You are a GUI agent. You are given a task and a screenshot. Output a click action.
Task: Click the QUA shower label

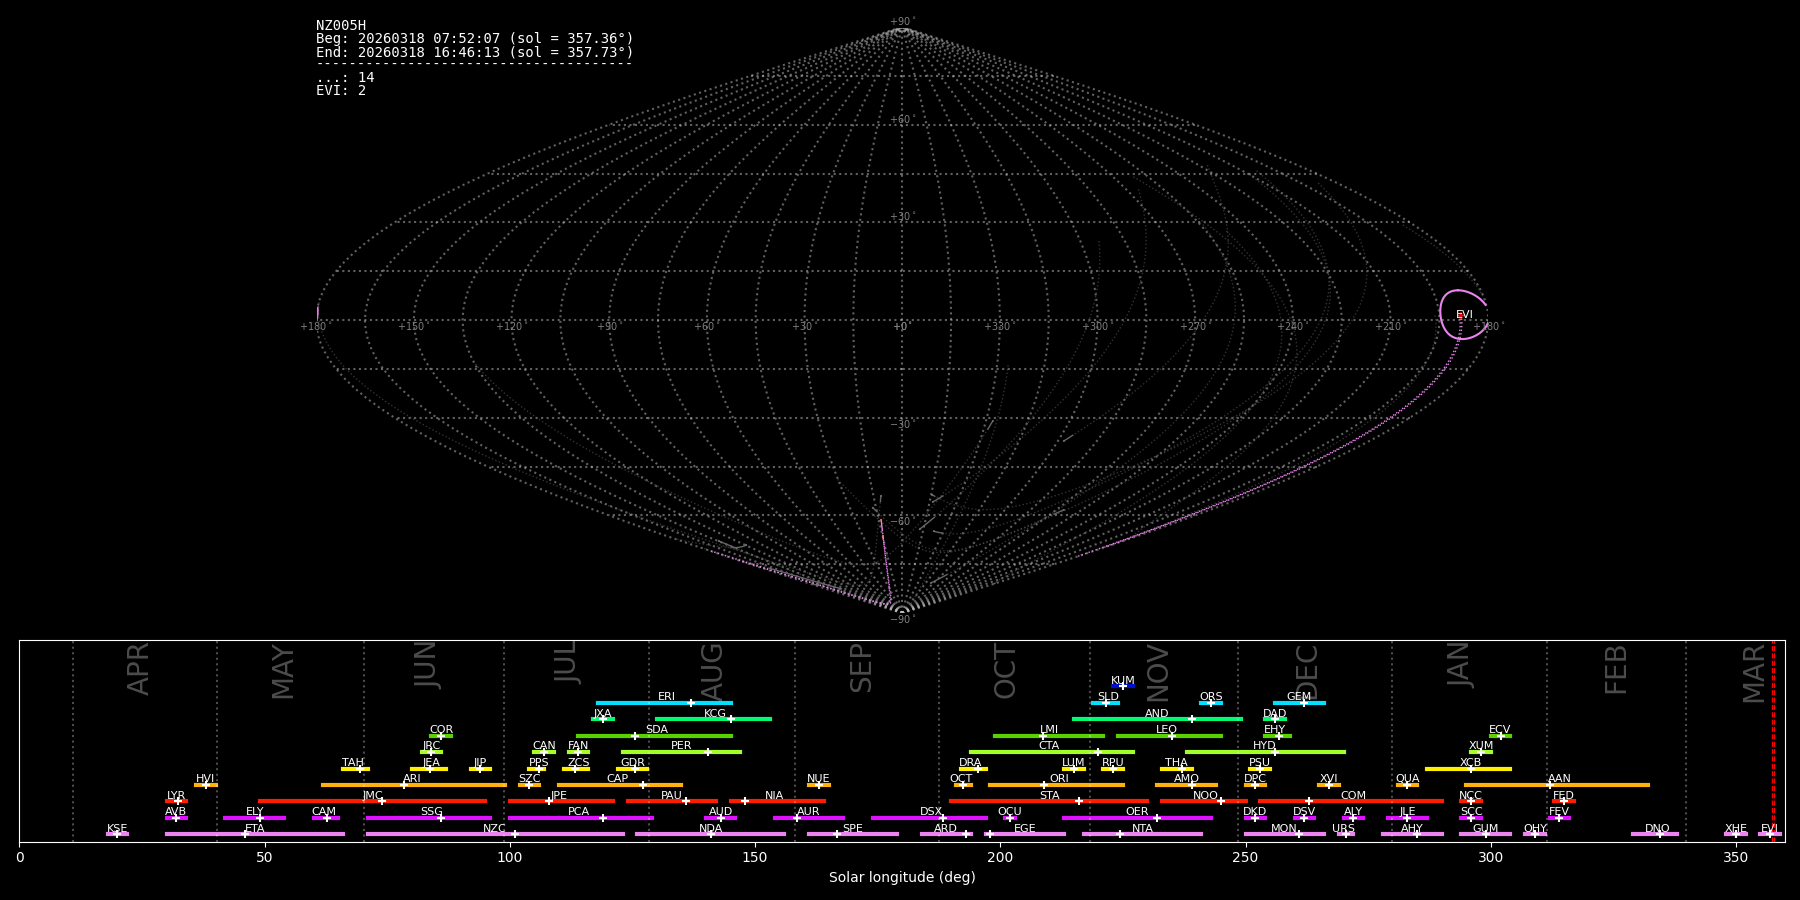pyautogui.click(x=1408, y=779)
